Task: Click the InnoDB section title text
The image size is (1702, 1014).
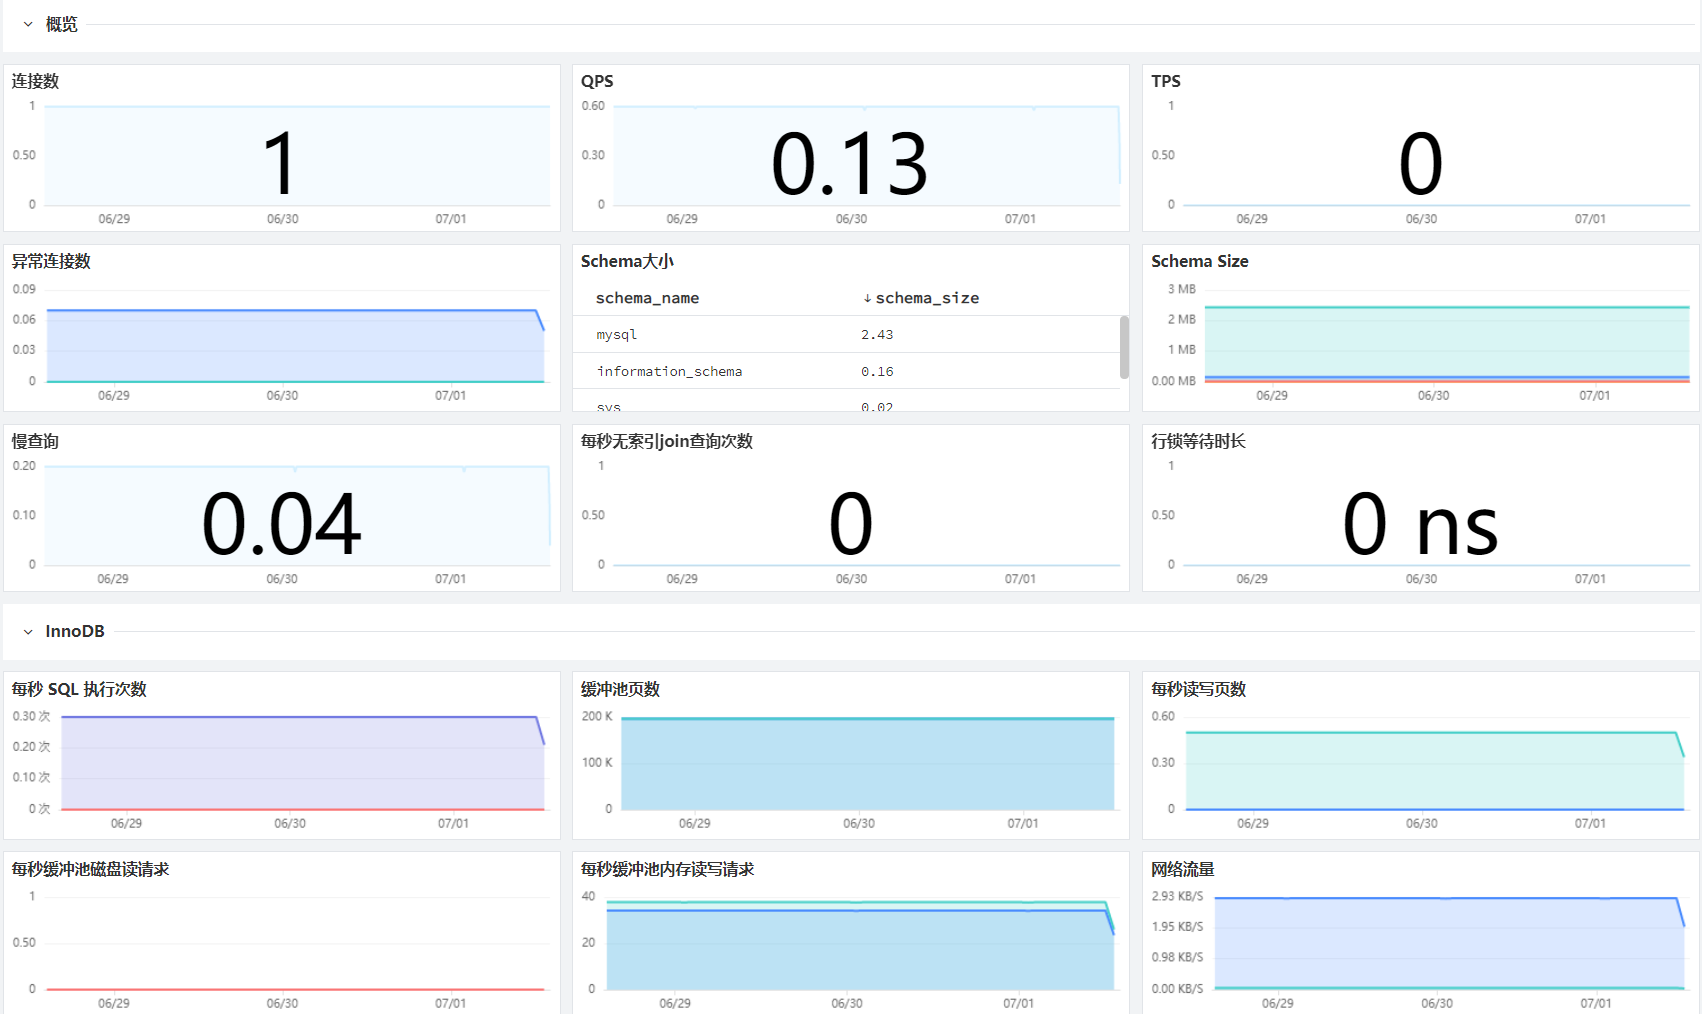Action: [75, 632]
